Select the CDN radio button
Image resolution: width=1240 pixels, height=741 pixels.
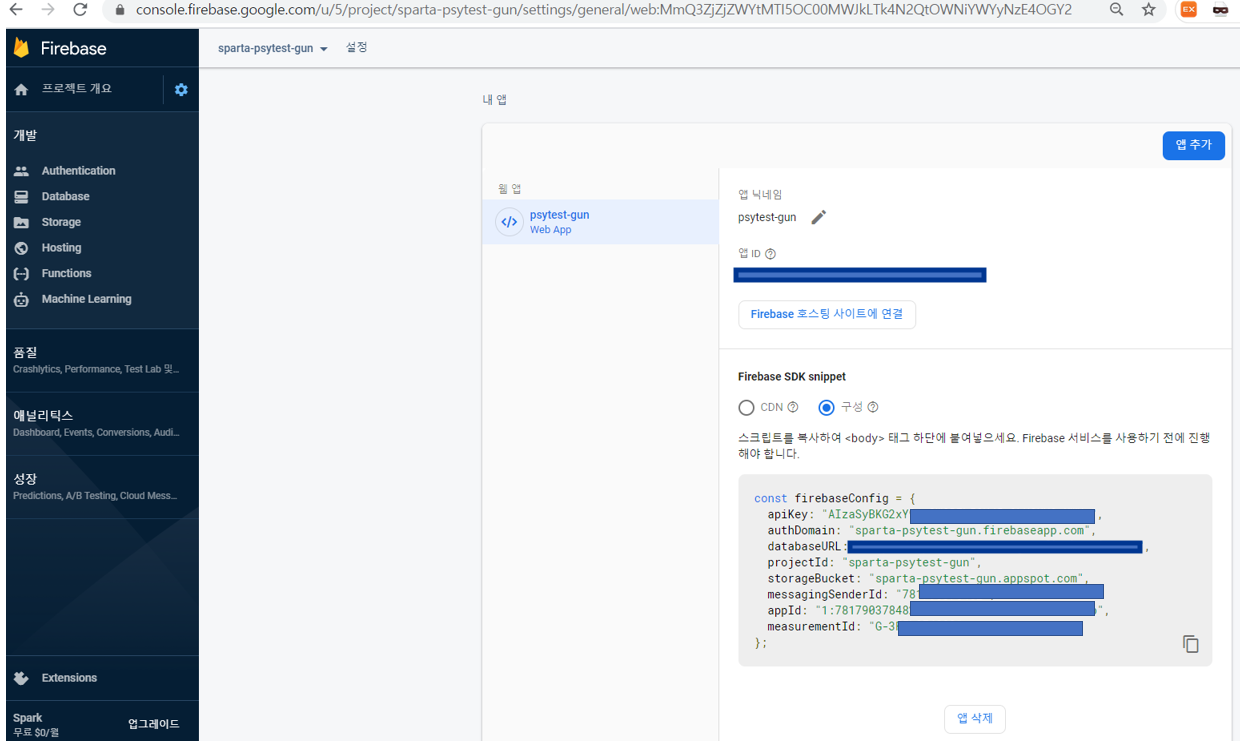pyautogui.click(x=746, y=407)
